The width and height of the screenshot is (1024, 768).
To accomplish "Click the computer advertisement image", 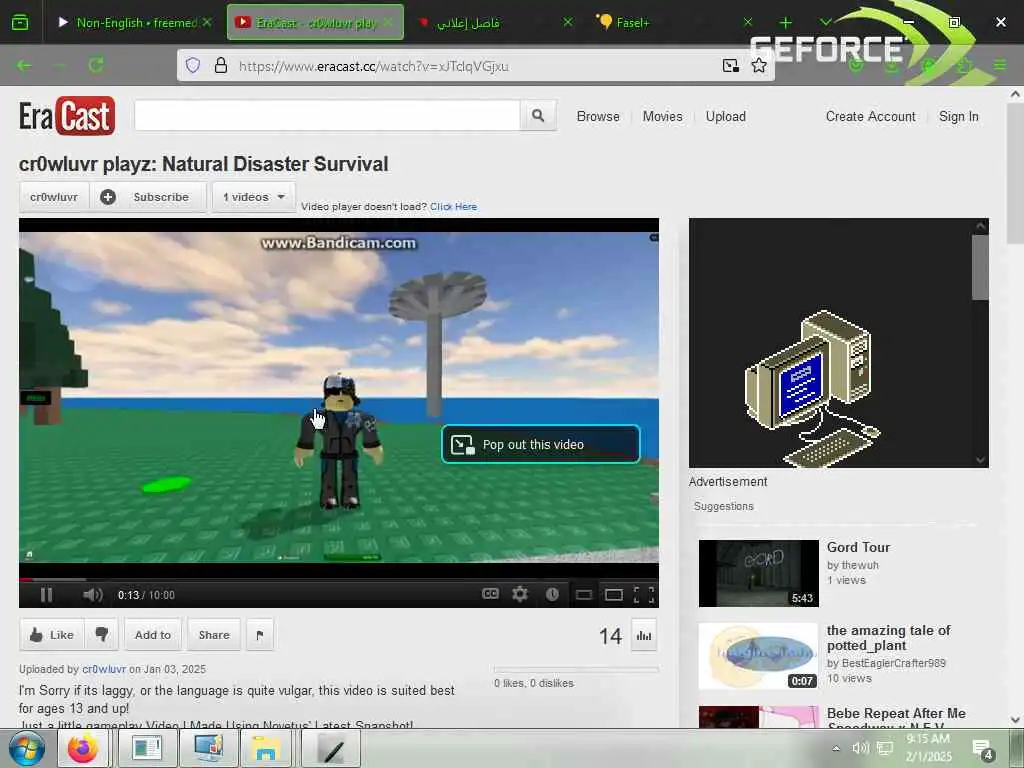I will (812, 389).
